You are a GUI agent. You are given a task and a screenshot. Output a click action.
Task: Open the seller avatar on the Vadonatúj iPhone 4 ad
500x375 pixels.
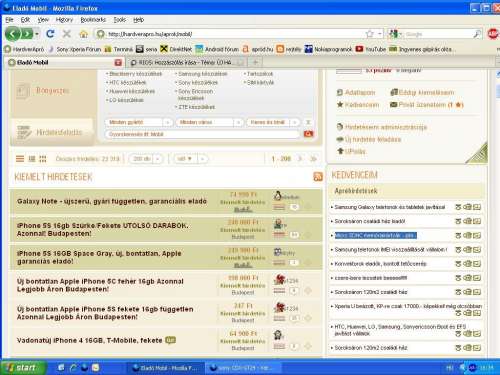pos(278,335)
